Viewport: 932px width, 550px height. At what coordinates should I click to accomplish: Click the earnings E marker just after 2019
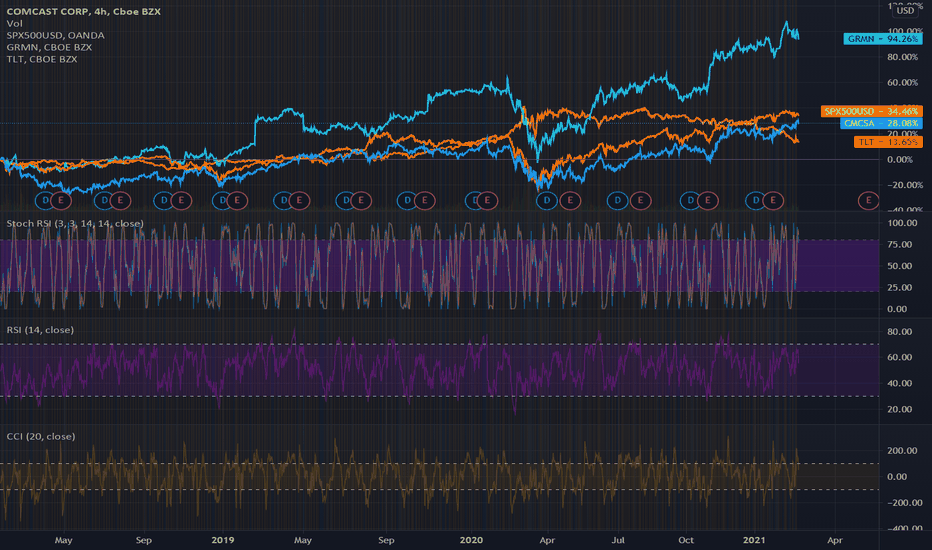[x=237, y=200]
